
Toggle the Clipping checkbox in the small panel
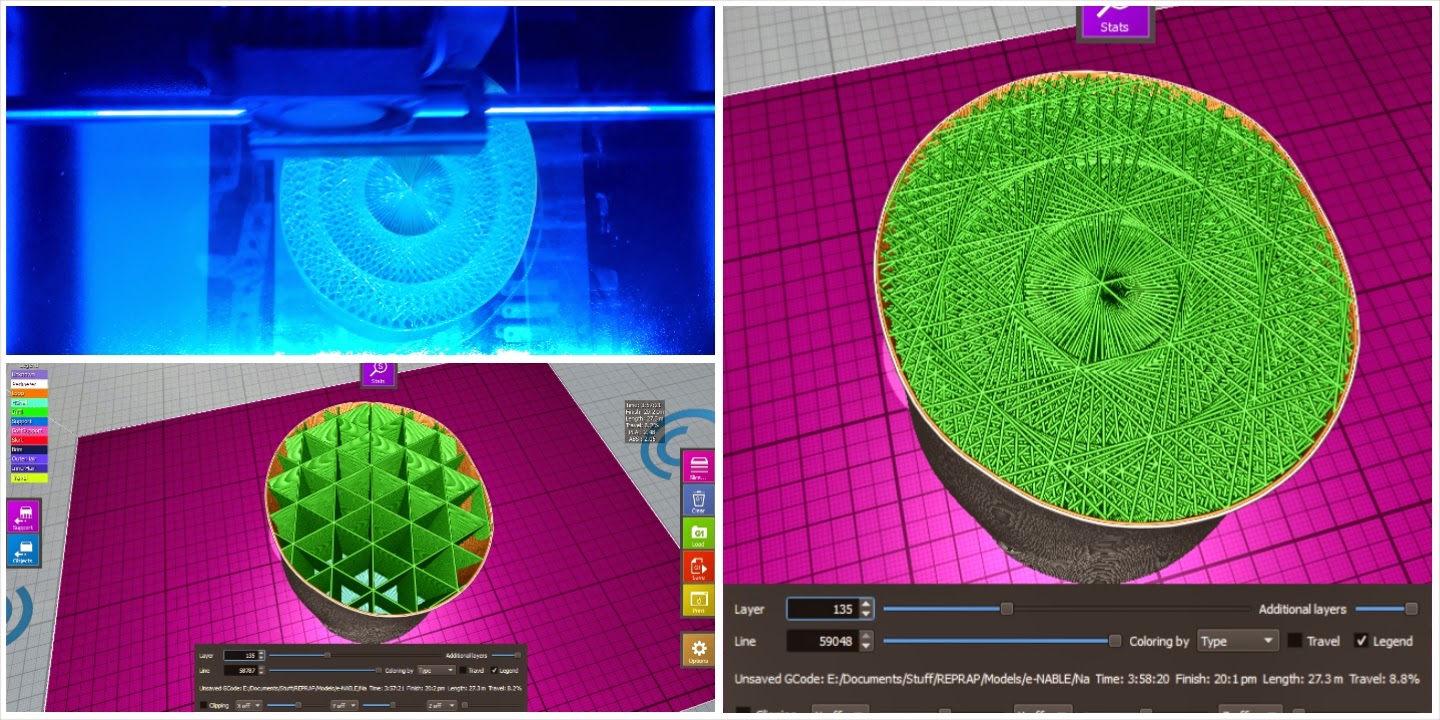pos(205,705)
